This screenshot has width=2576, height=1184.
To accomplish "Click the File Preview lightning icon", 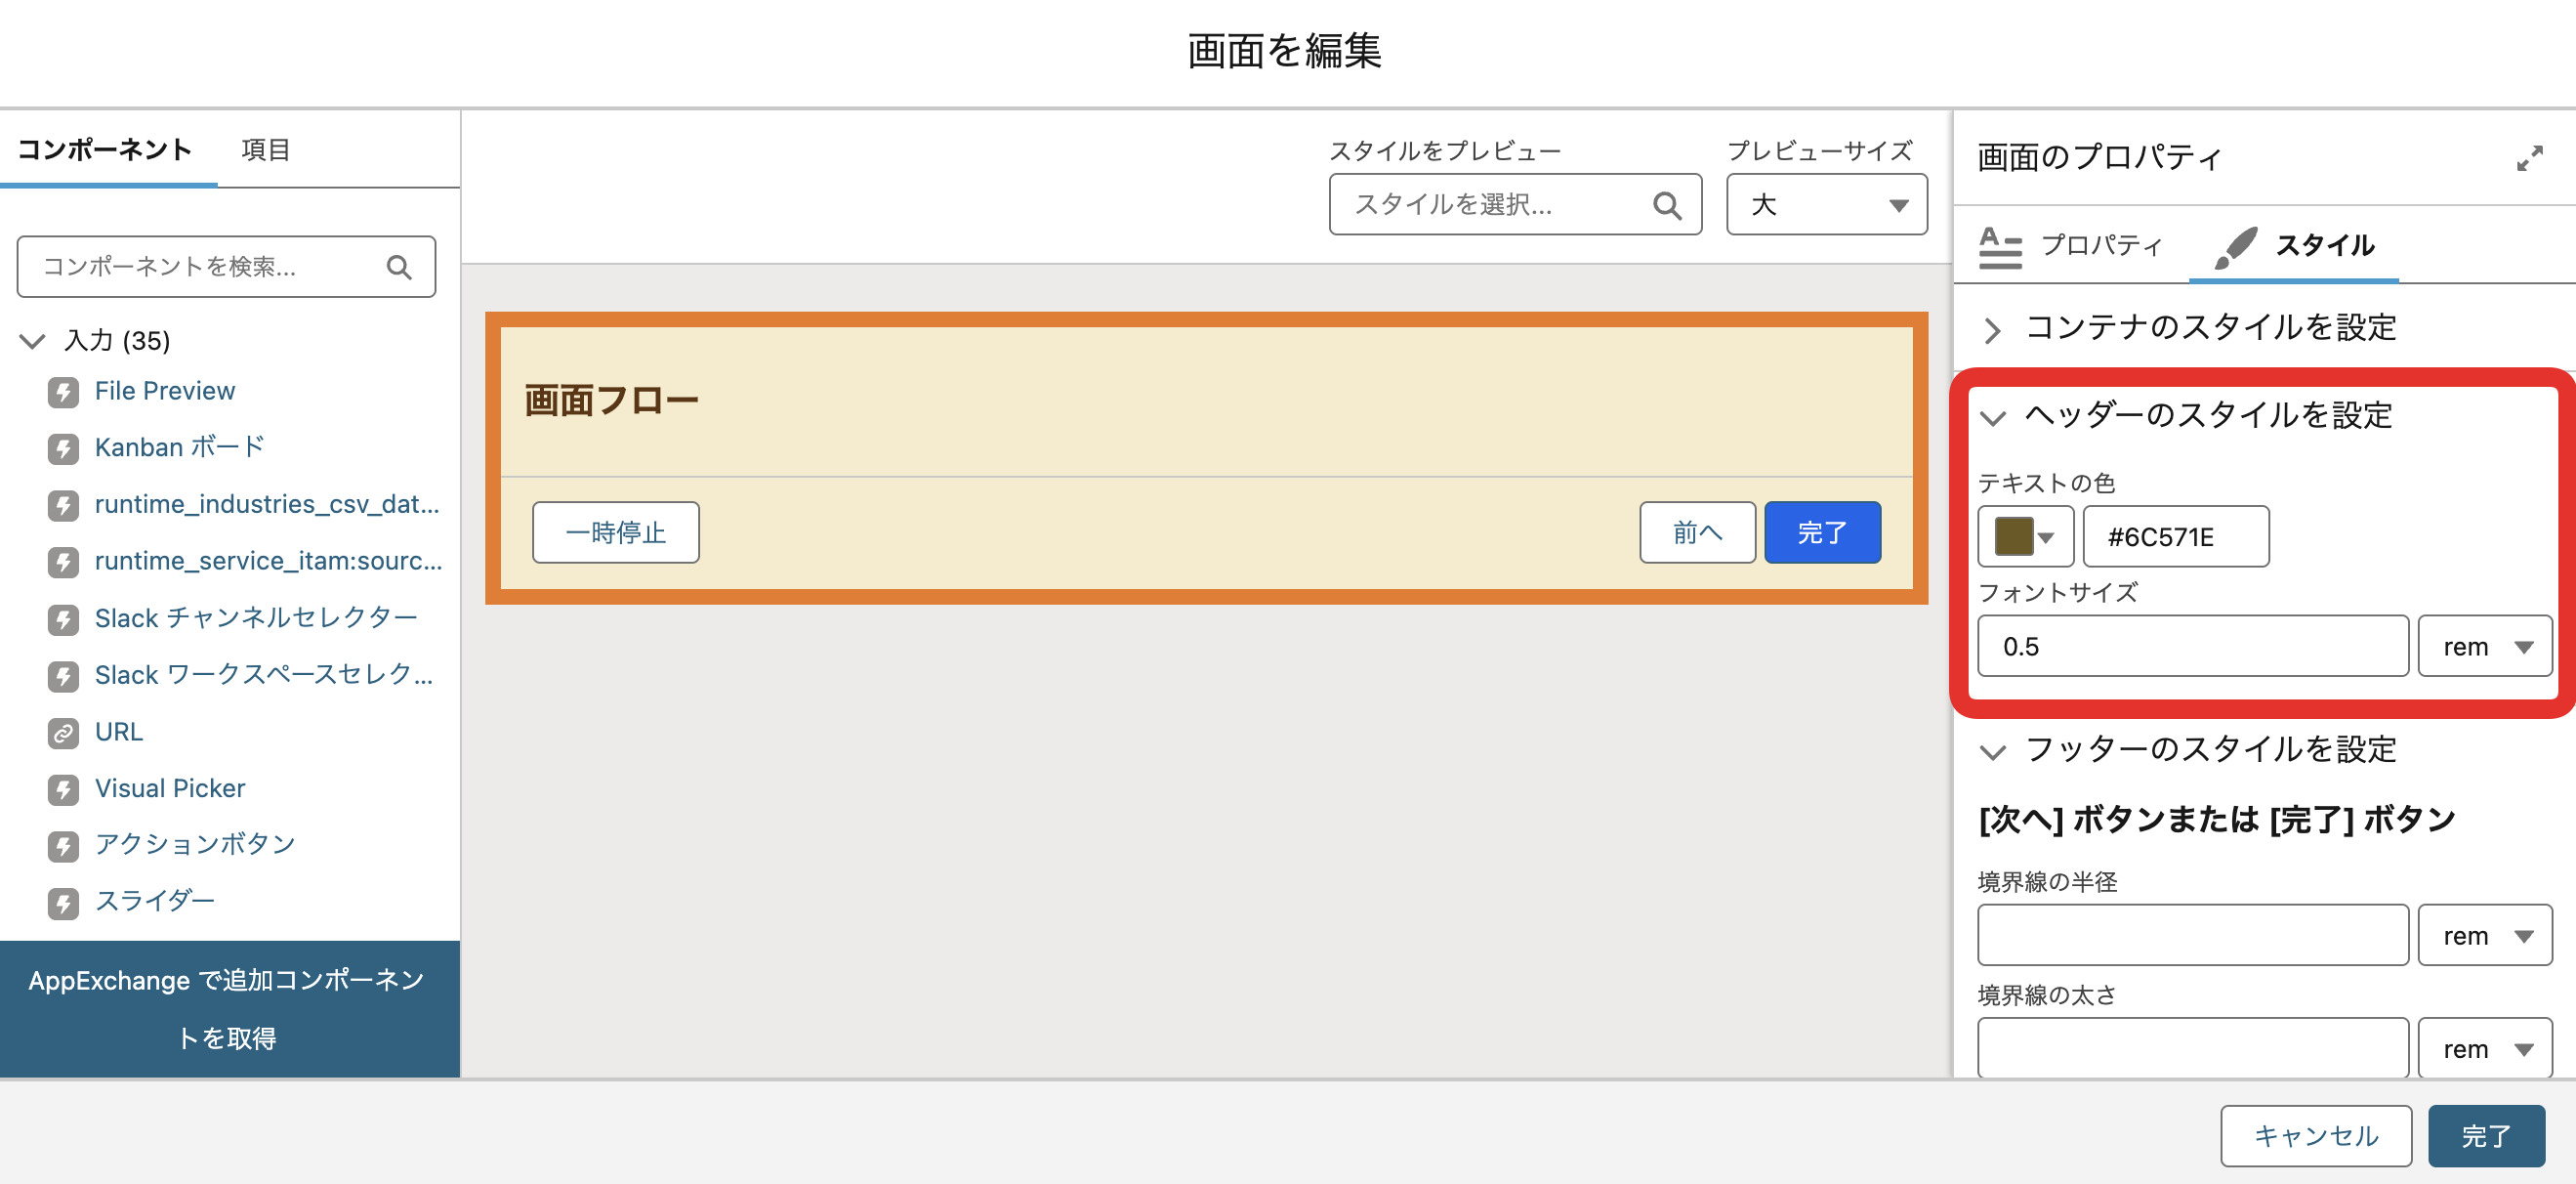I will point(63,391).
